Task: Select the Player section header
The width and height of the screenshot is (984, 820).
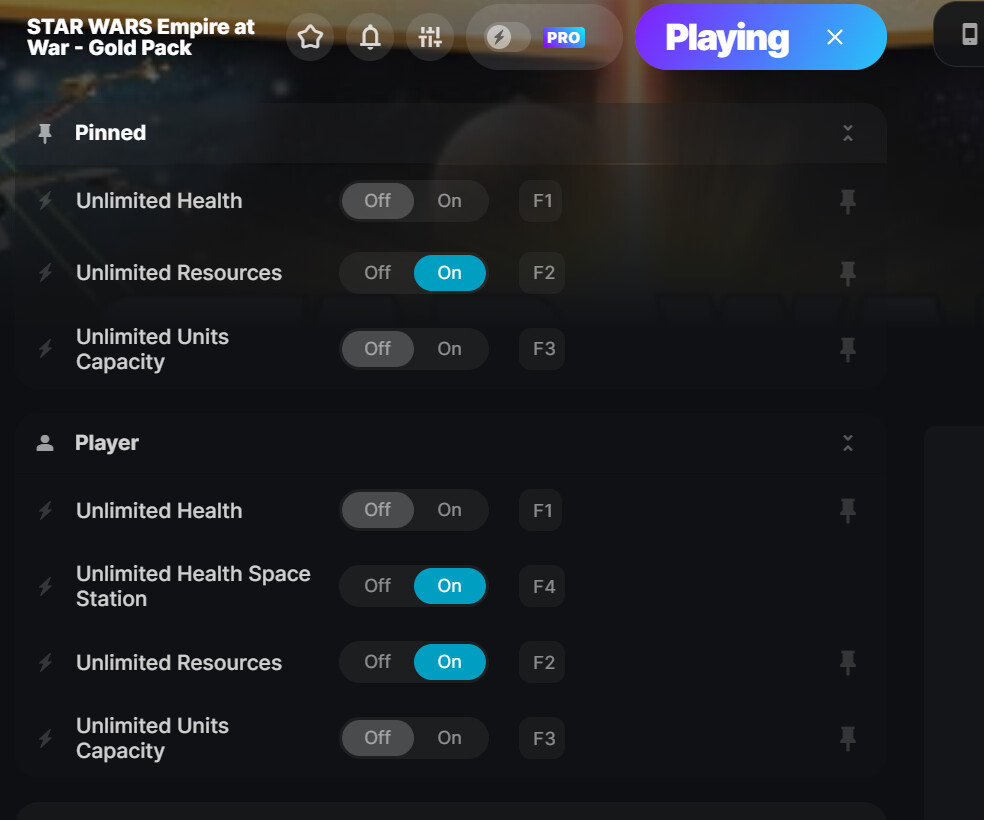Action: click(106, 443)
